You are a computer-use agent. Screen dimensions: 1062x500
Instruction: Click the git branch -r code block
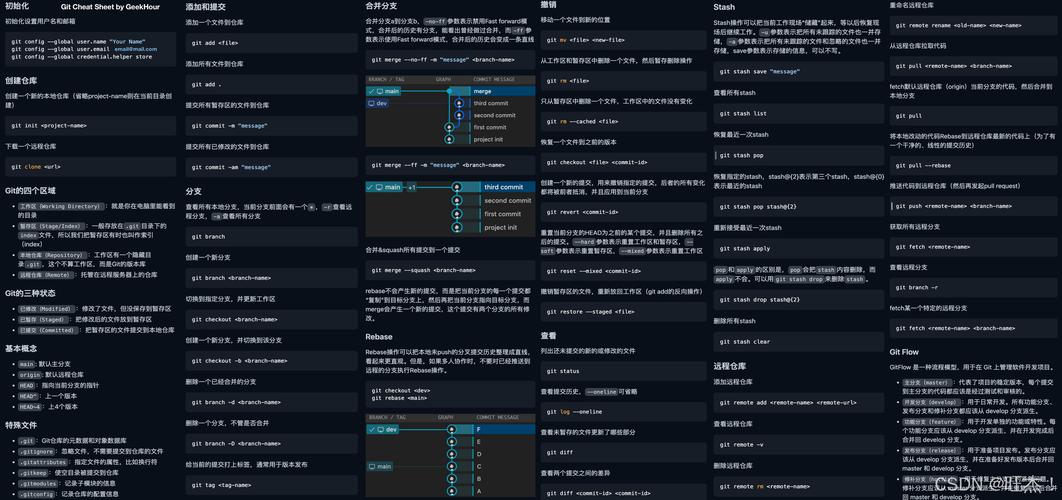973,287
